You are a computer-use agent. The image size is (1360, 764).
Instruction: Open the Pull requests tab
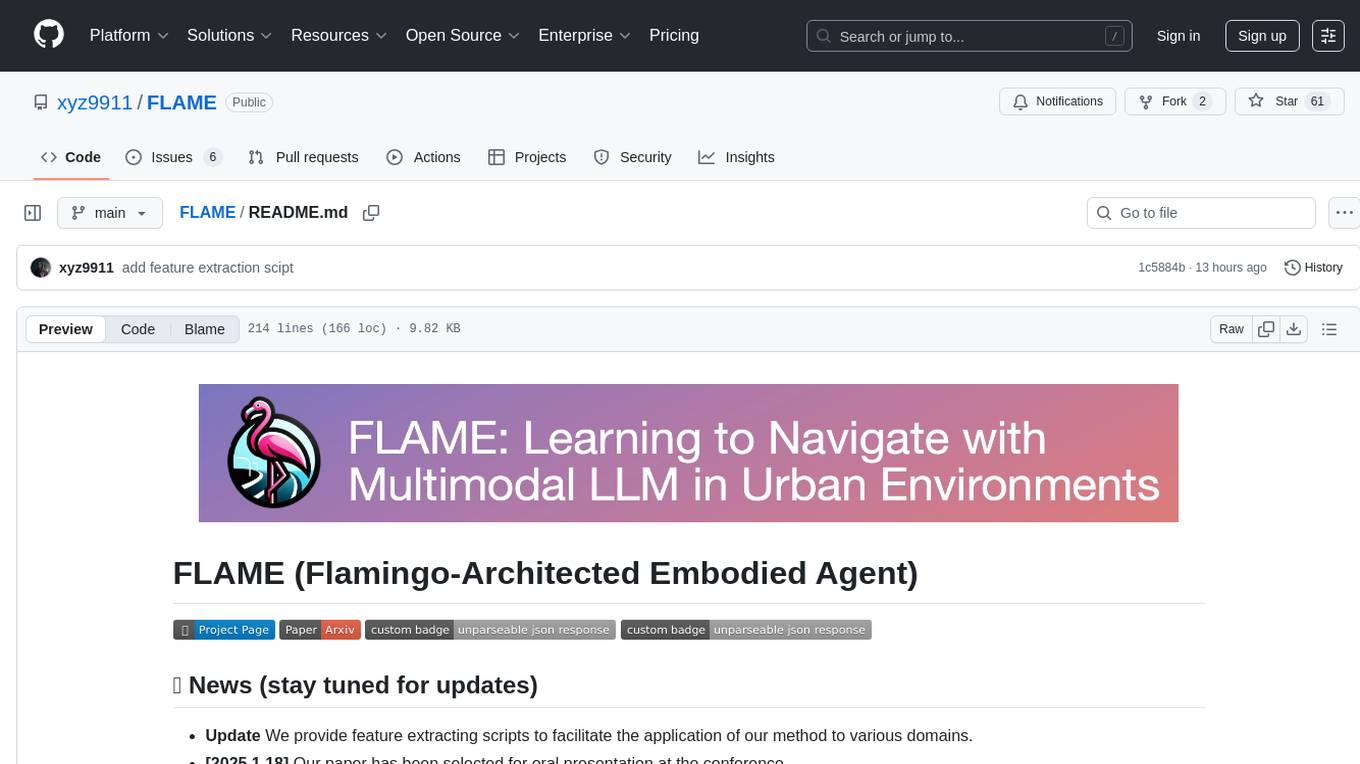pos(303,157)
